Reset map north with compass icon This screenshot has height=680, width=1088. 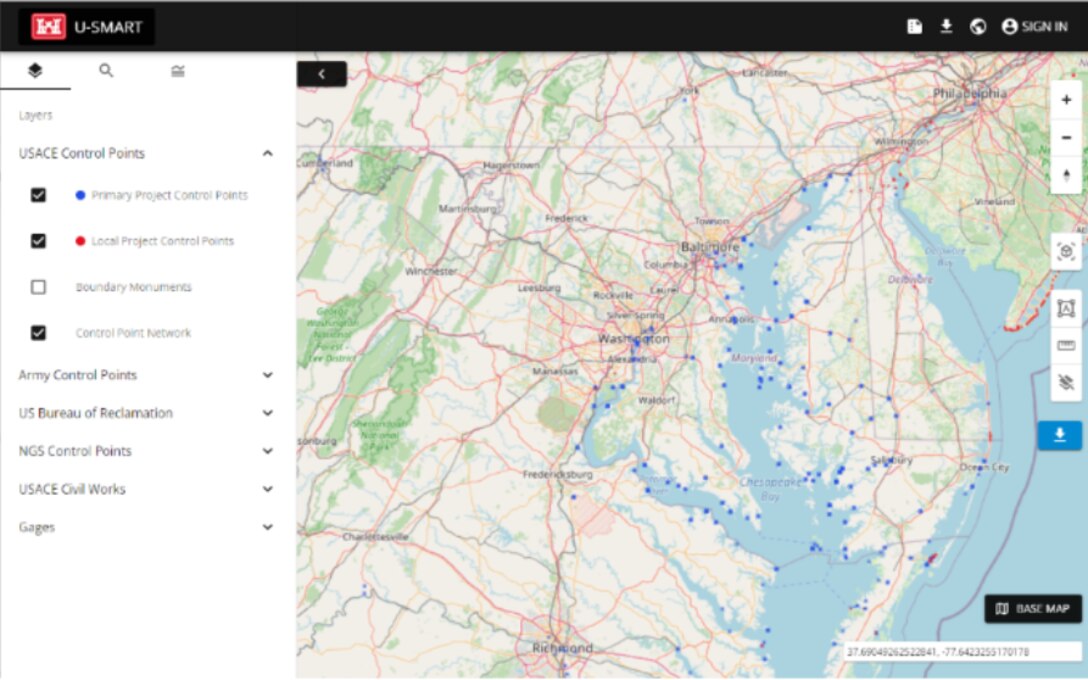click(x=1066, y=175)
